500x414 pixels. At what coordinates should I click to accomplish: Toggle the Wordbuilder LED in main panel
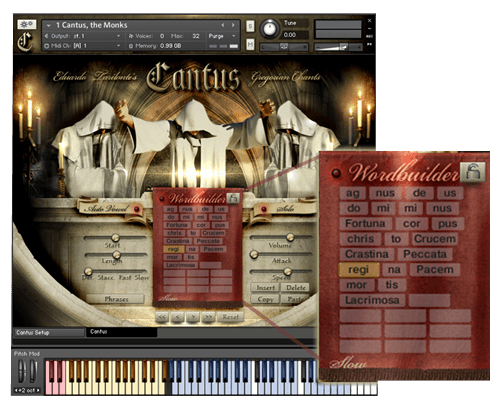pos(162,199)
